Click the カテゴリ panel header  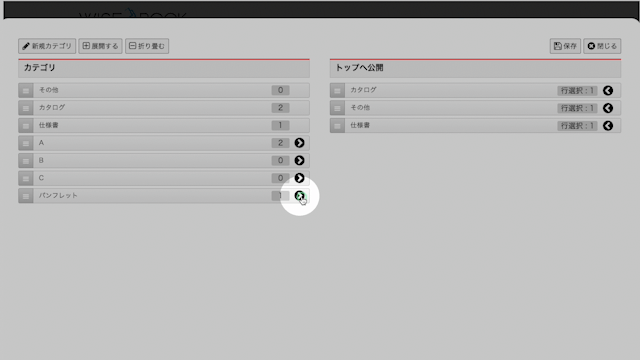(x=164, y=68)
